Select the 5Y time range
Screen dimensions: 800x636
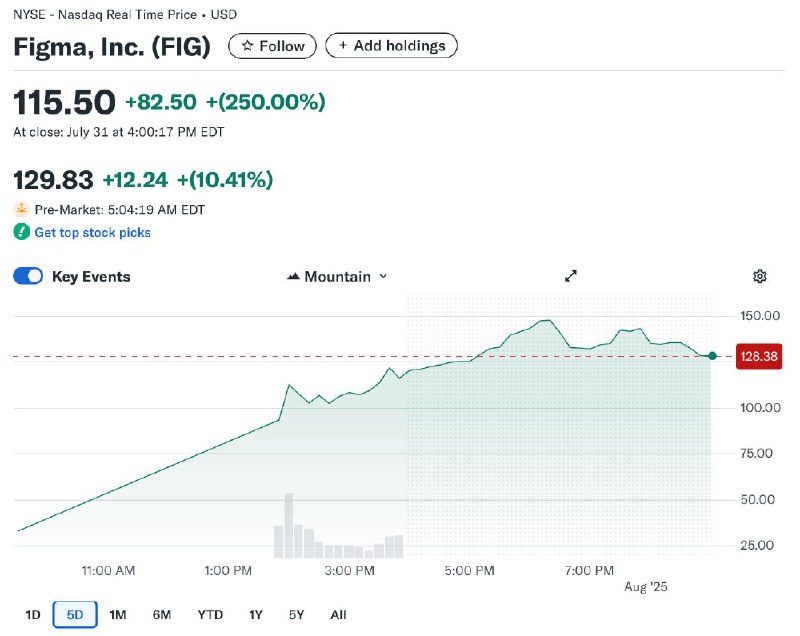(296, 615)
